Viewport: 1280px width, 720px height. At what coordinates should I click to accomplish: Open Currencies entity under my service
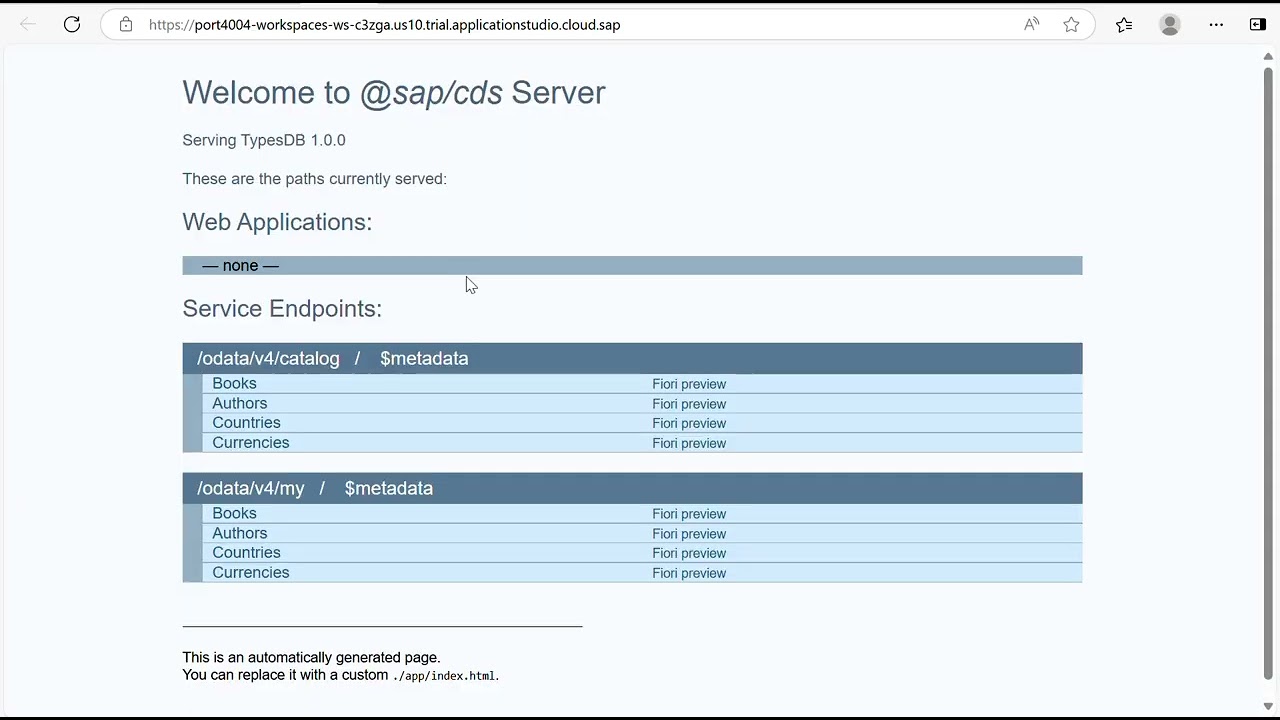pos(251,572)
